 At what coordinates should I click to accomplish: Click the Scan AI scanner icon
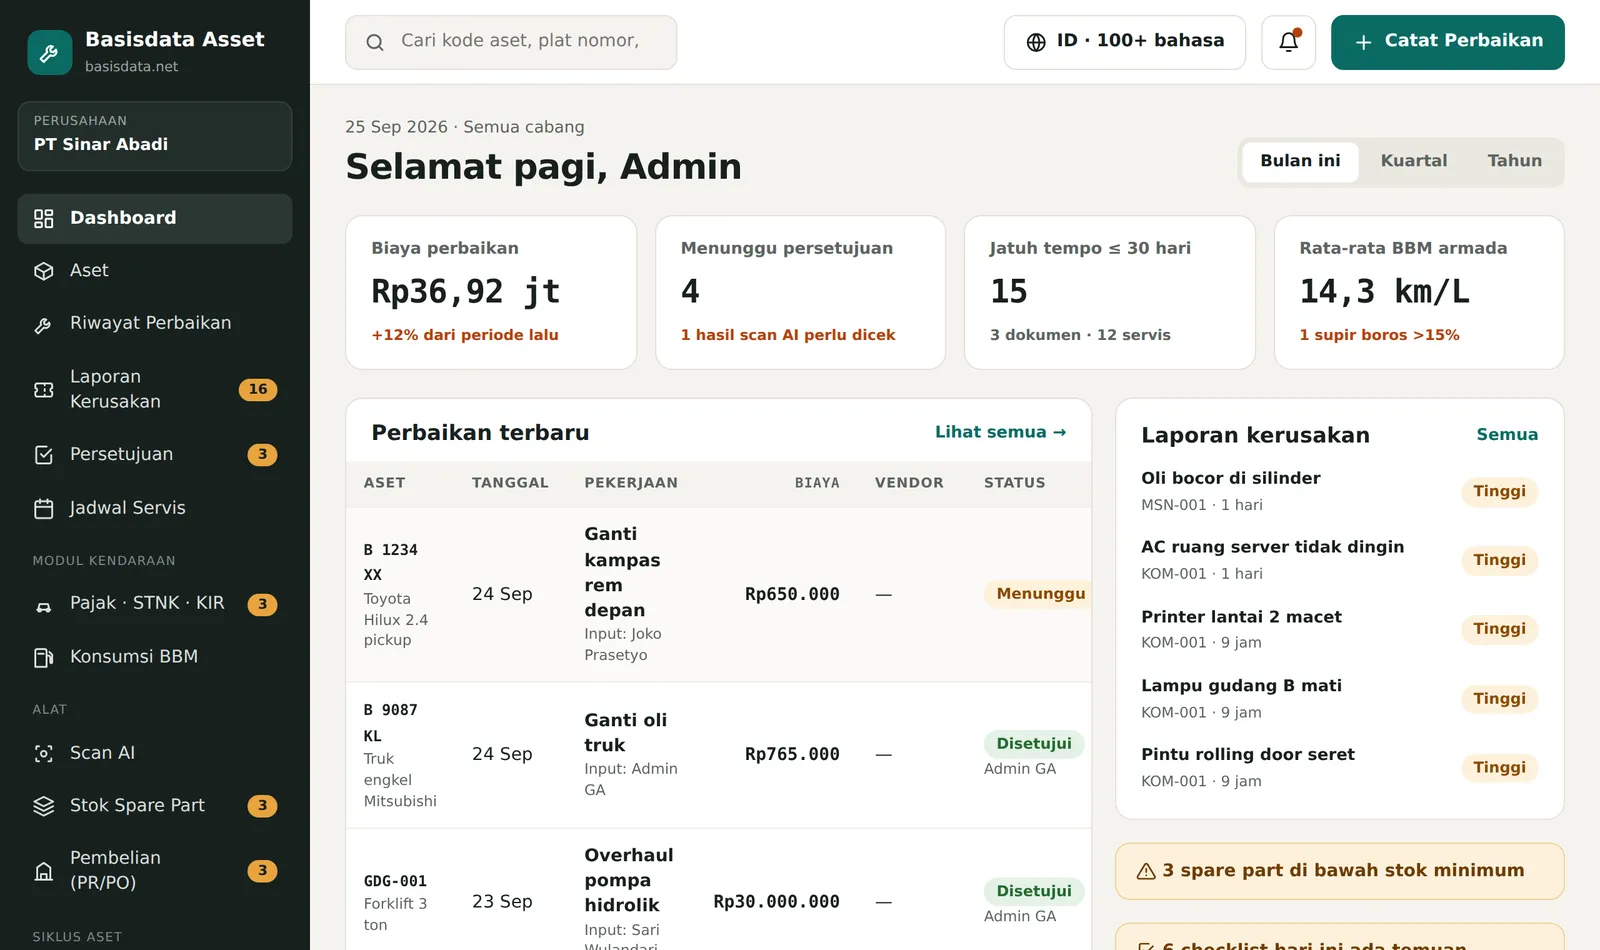pos(44,753)
